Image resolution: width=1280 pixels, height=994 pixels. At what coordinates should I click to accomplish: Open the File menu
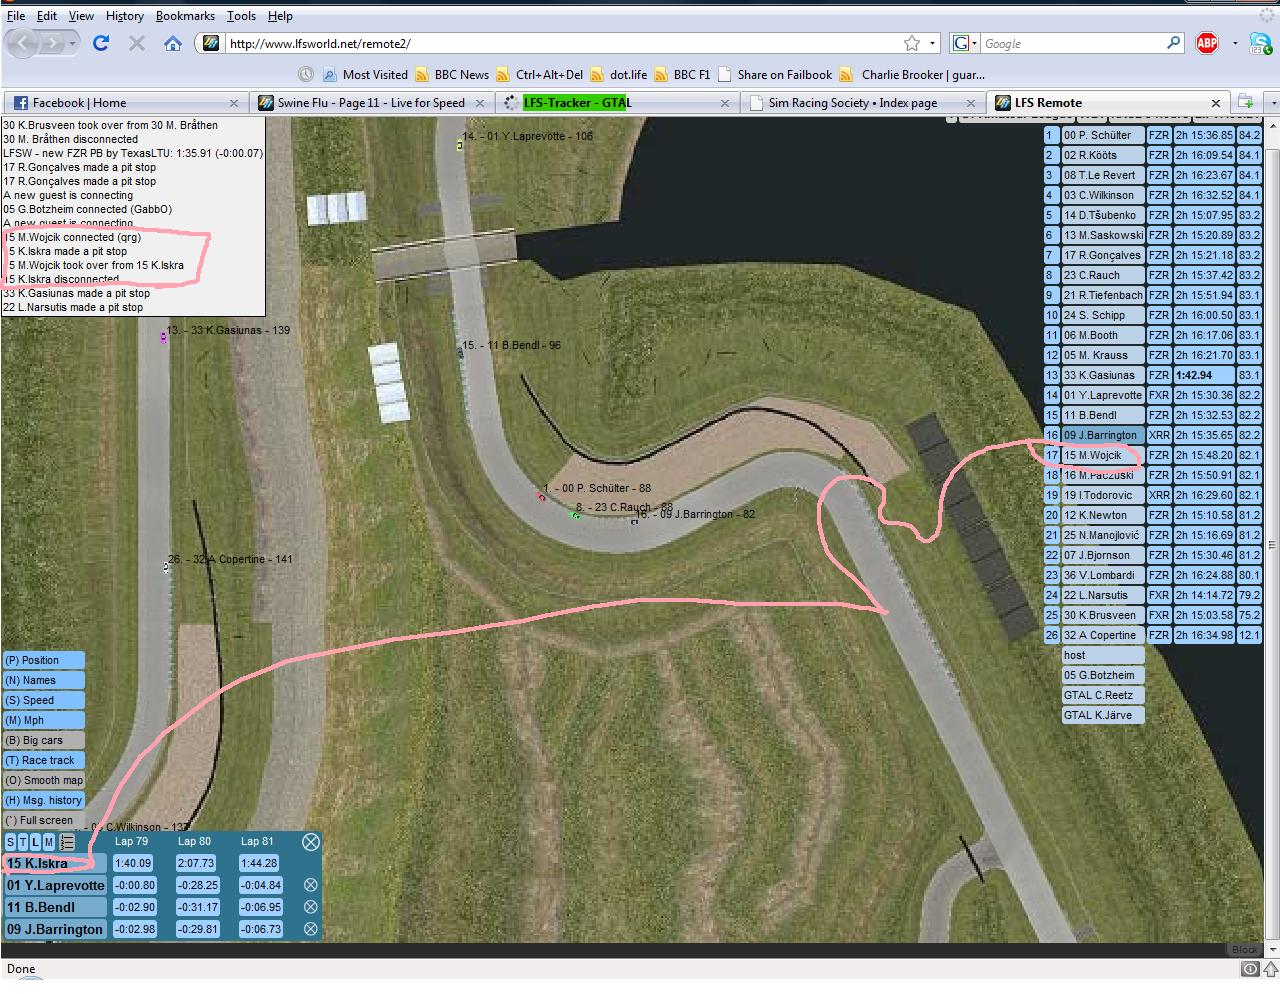tap(16, 16)
